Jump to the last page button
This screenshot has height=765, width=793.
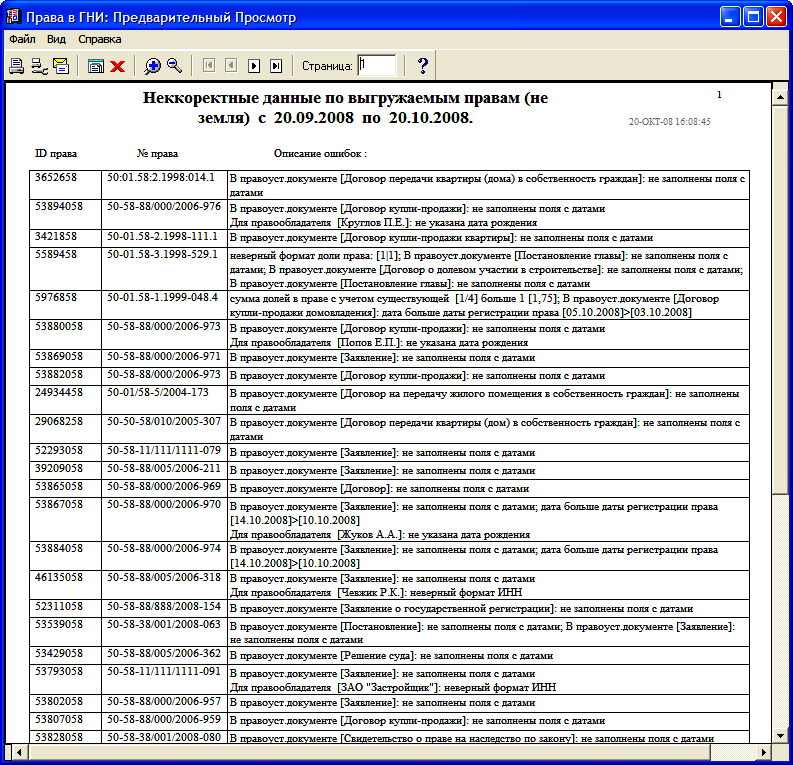click(x=276, y=66)
